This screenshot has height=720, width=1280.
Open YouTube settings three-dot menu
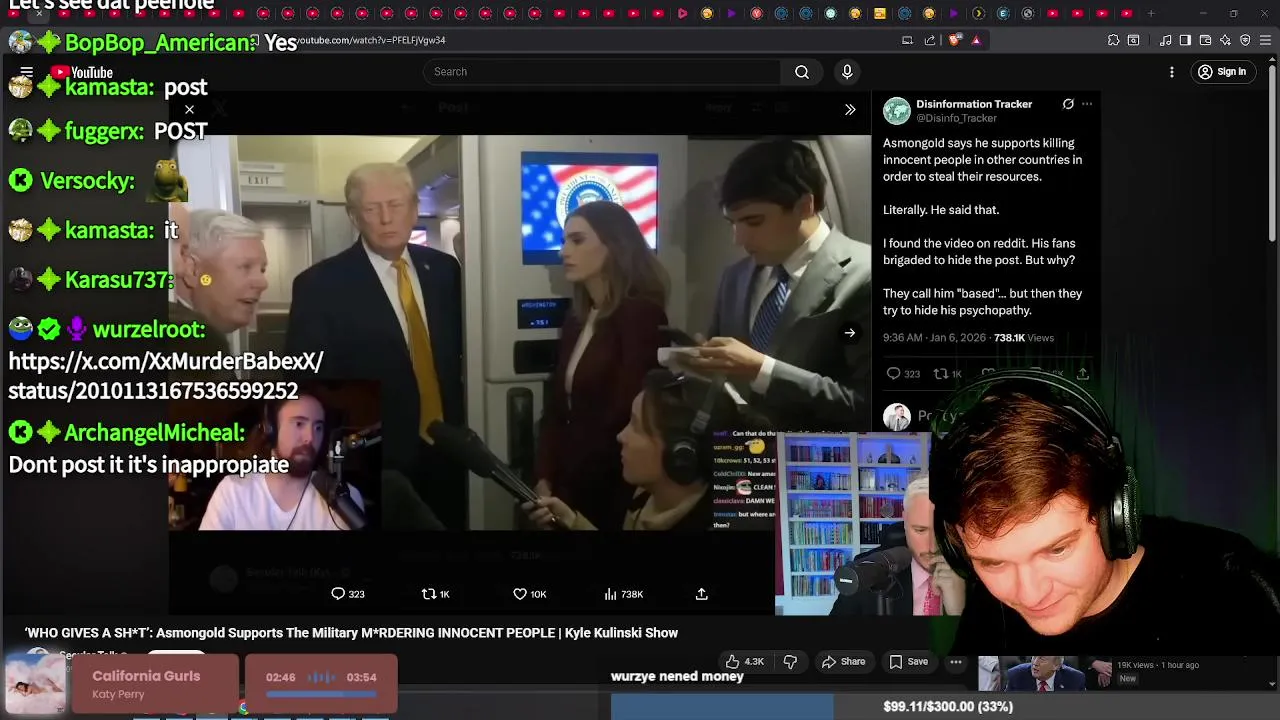click(1172, 72)
